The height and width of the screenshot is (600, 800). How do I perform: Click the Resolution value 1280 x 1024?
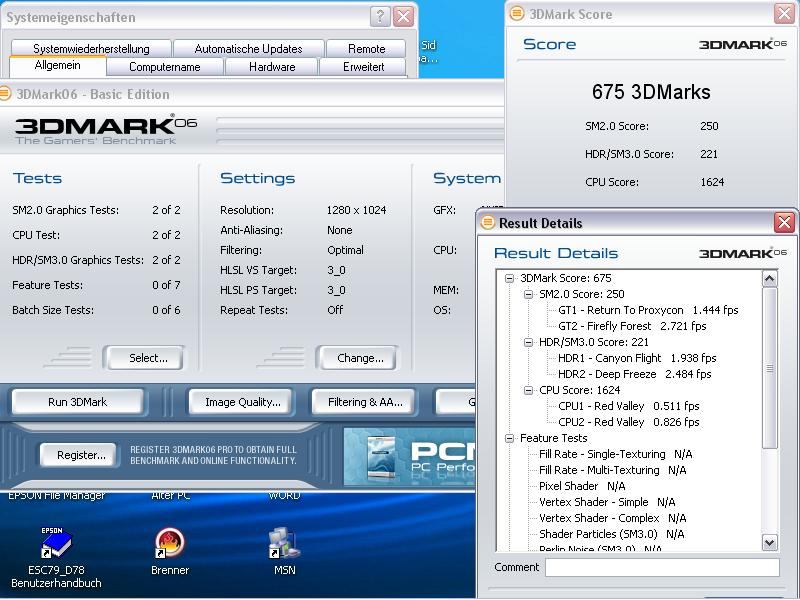356,210
